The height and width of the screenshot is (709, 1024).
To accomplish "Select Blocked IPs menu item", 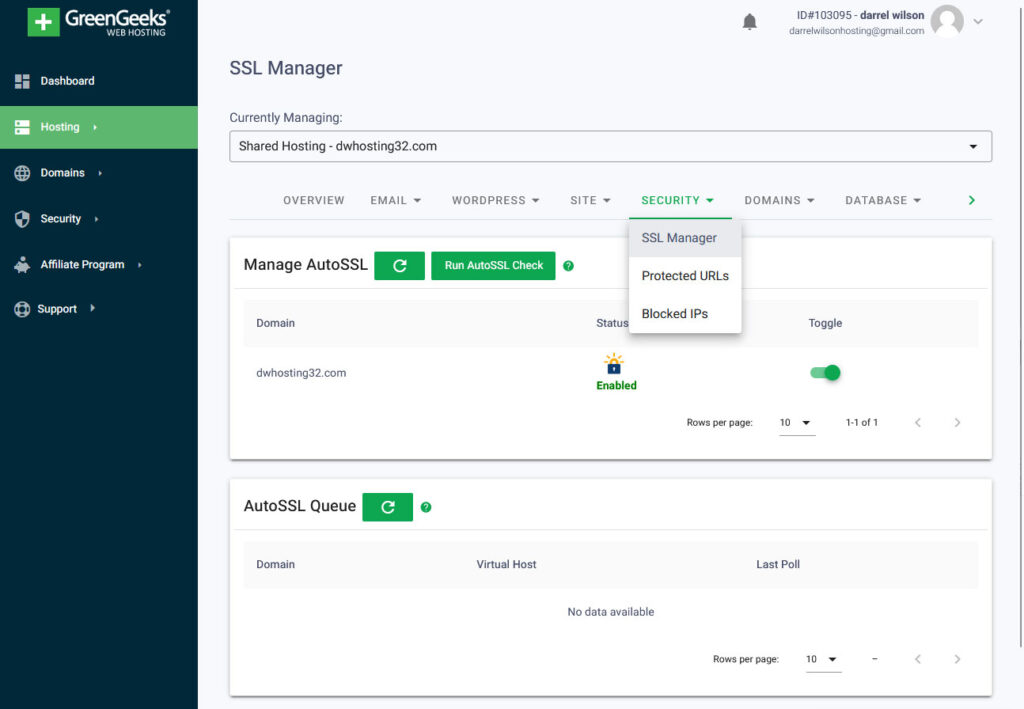I will [x=685, y=314].
